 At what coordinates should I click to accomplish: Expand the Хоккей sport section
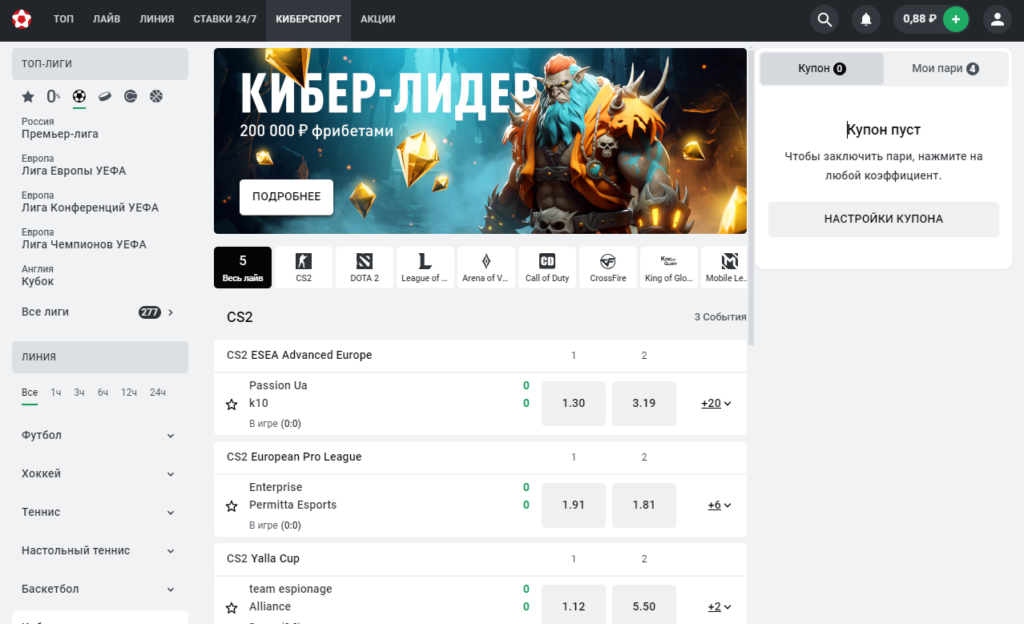click(100, 474)
